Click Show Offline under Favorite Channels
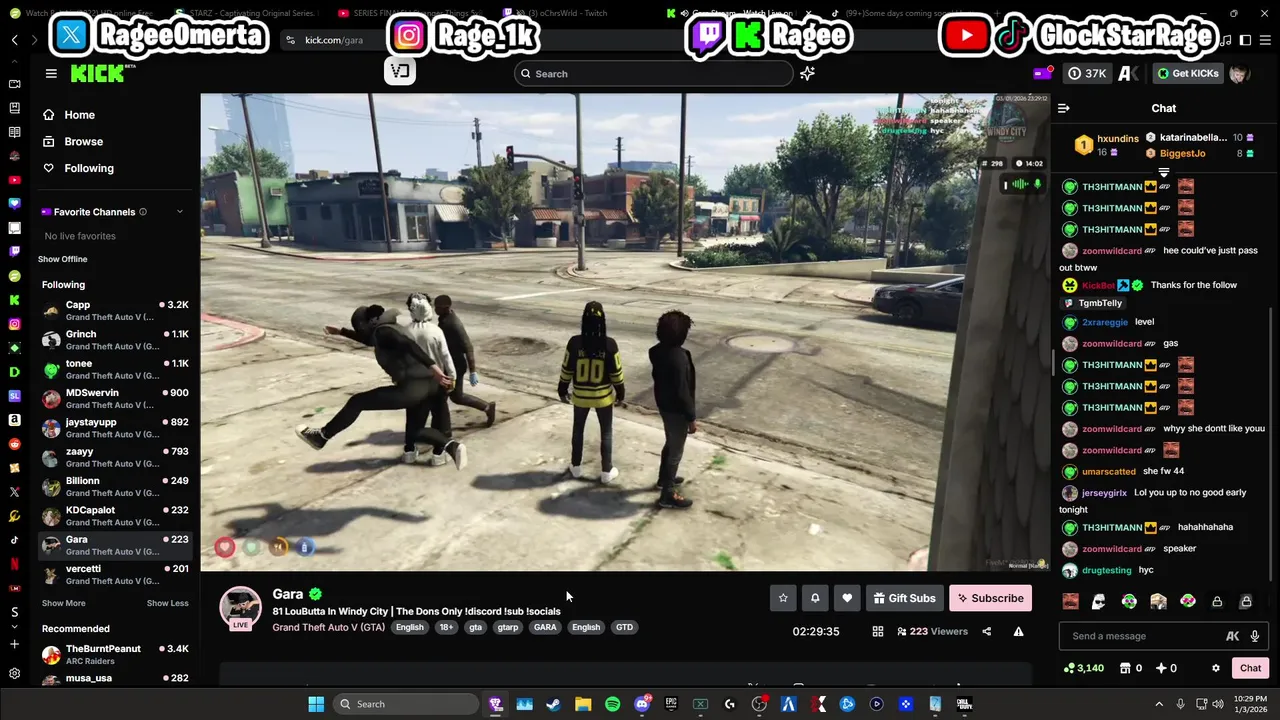The width and height of the screenshot is (1280, 720). point(63,259)
